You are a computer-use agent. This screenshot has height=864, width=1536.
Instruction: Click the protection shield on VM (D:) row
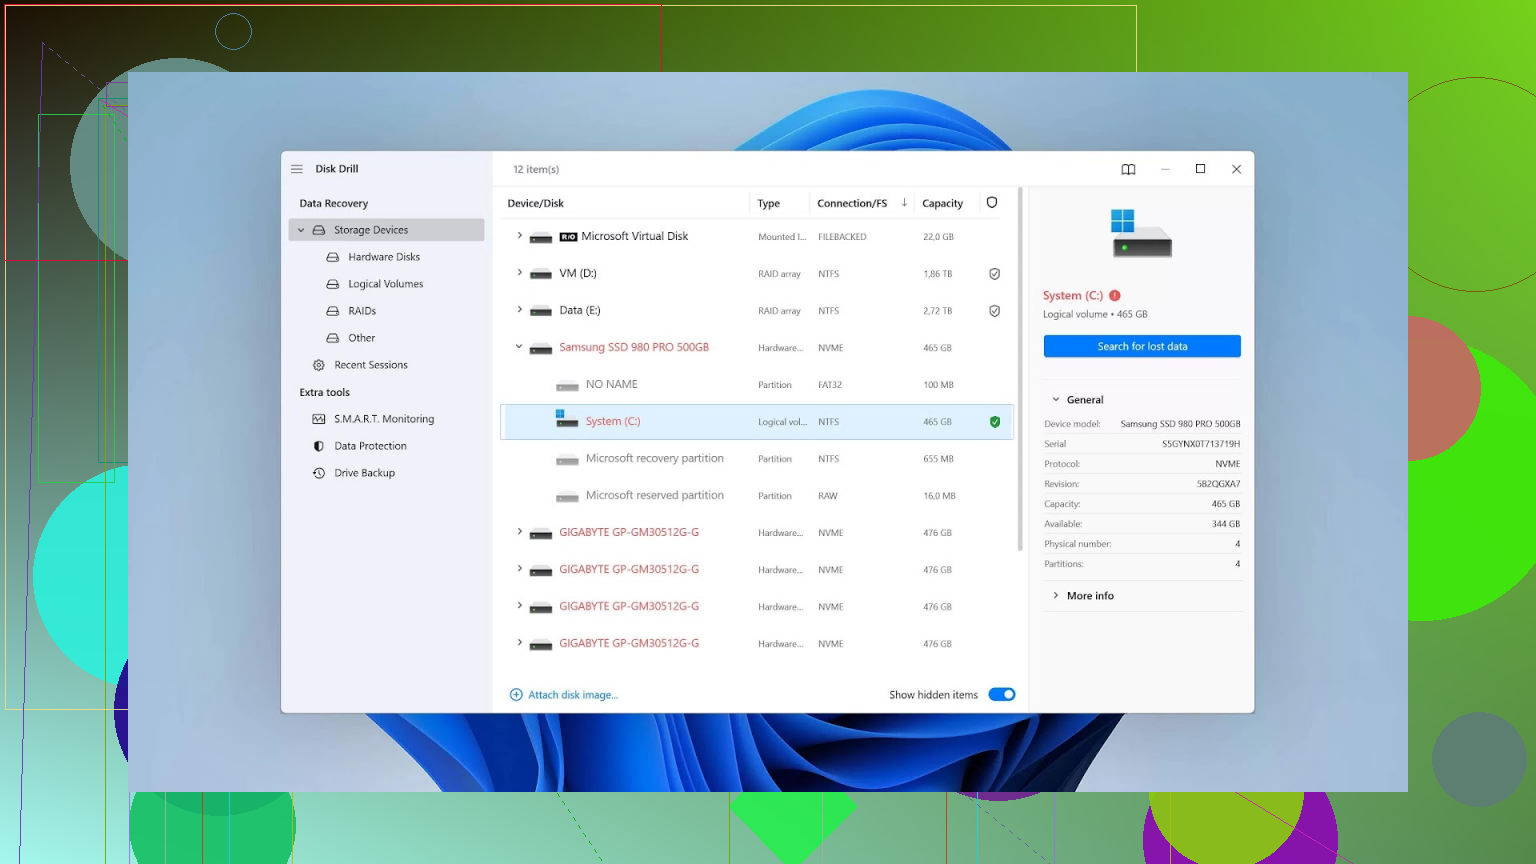[995, 274]
